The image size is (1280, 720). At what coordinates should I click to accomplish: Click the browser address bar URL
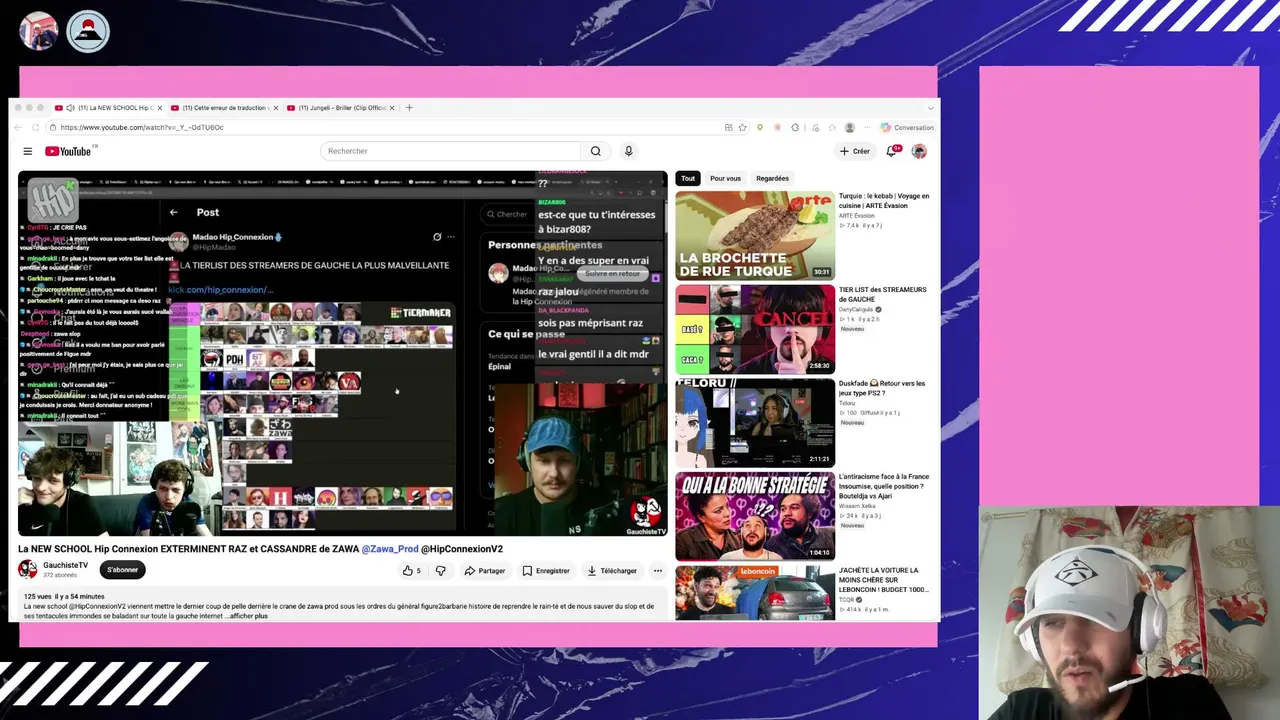tap(142, 127)
